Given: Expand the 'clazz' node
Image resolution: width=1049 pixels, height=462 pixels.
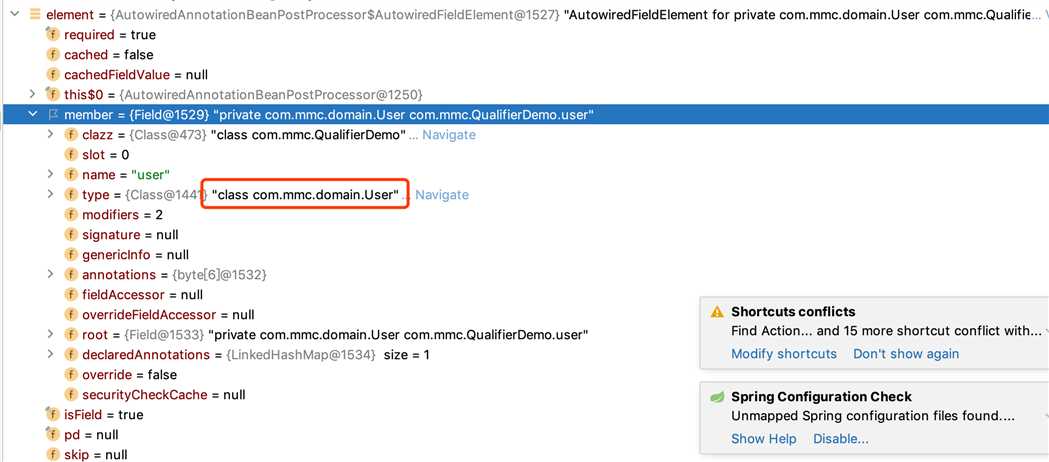Looking at the screenshot, I should (50, 134).
